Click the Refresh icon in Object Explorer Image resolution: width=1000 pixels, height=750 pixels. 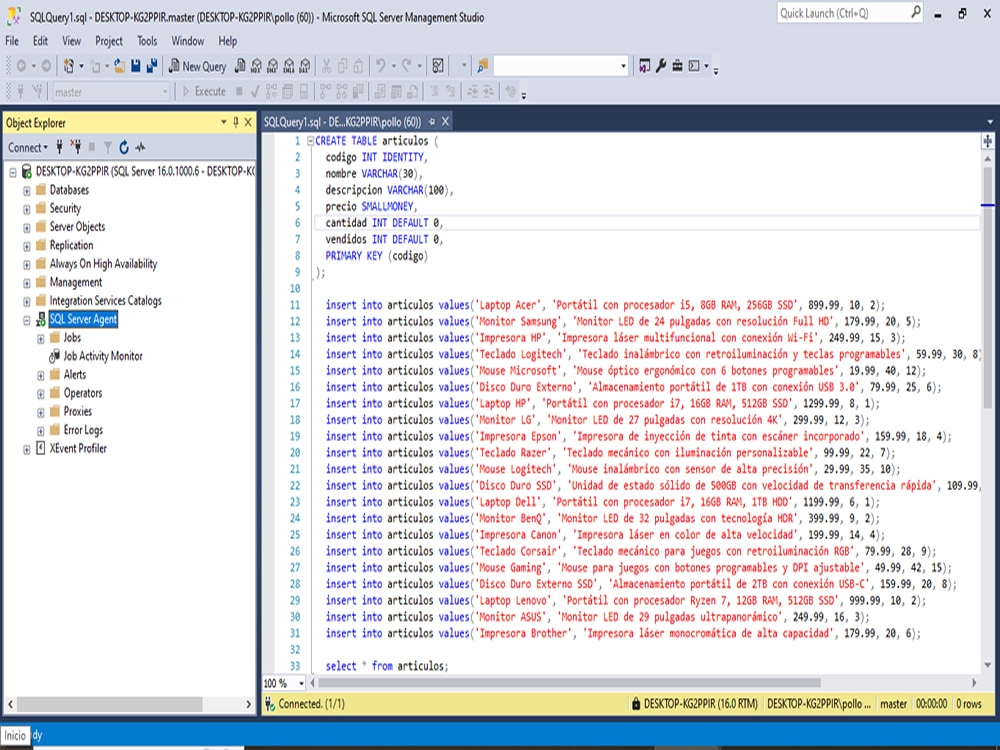point(124,148)
